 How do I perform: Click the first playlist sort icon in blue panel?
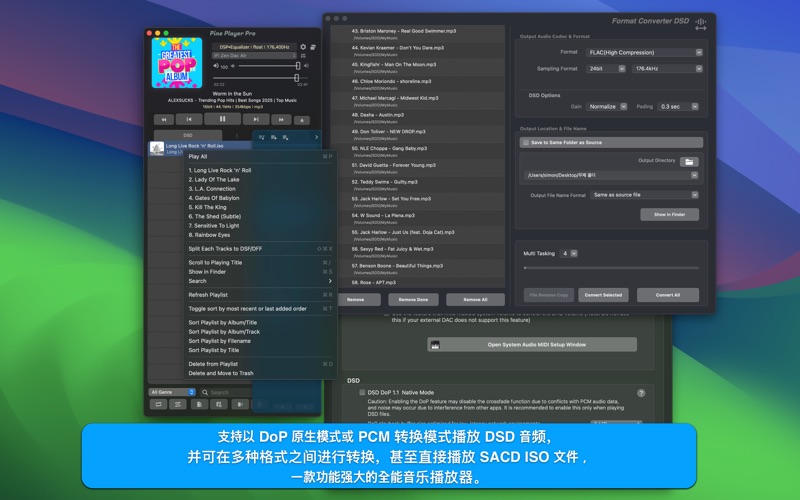pos(261,137)
